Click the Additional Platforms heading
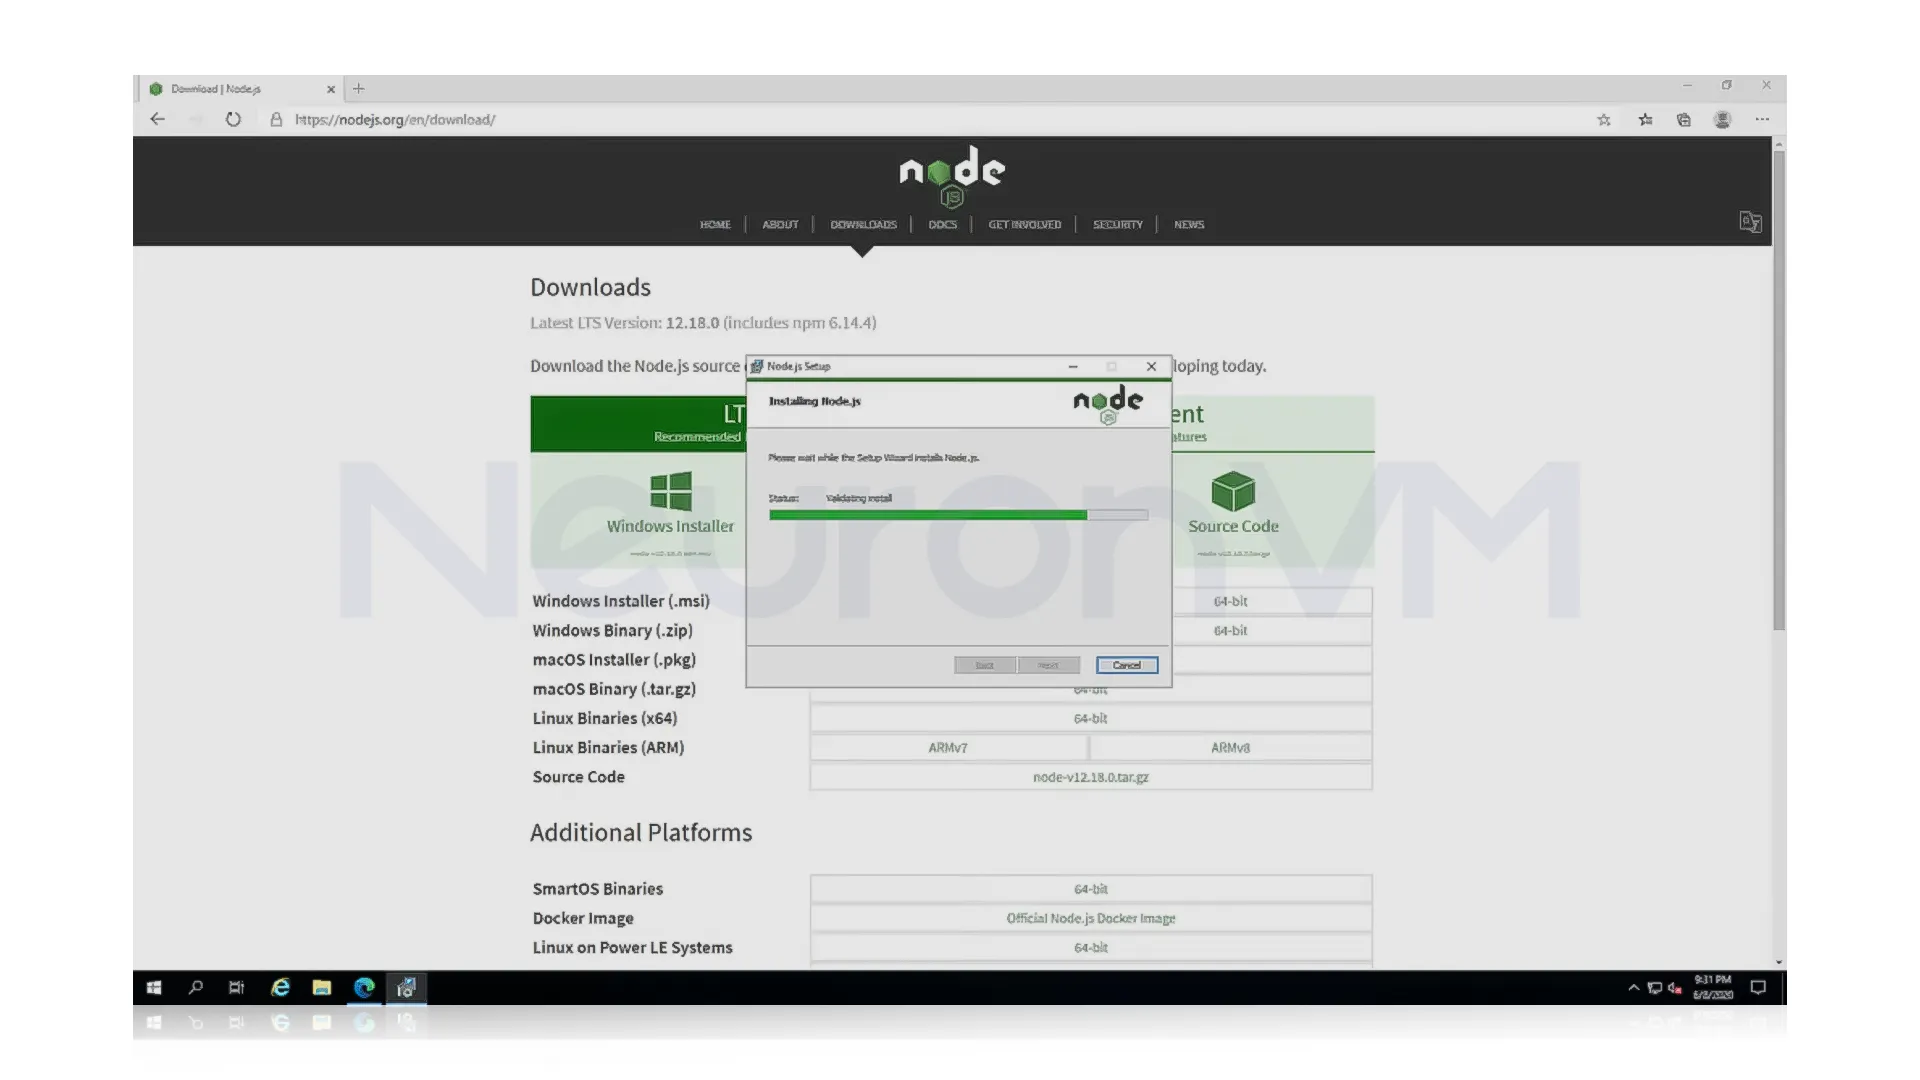This screenshot has height=1080, width=1920. pyautogui.click(x=641, y=832)
